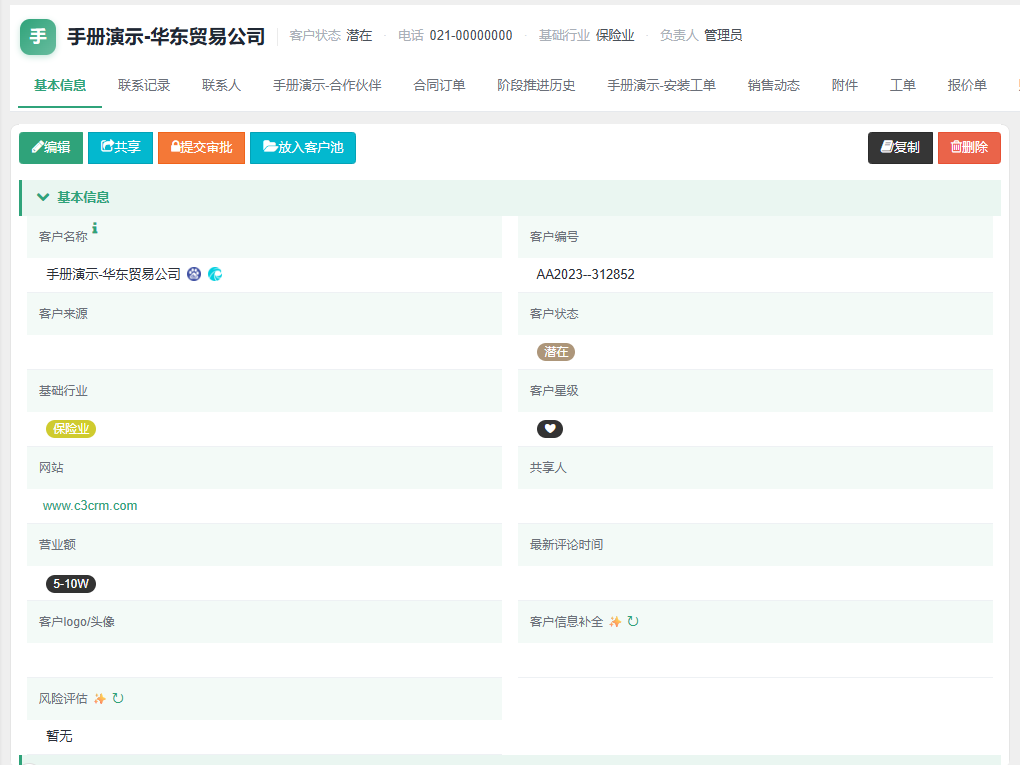Click customer number AA2023--312852

pyautogui.click(x=585, y=275)
